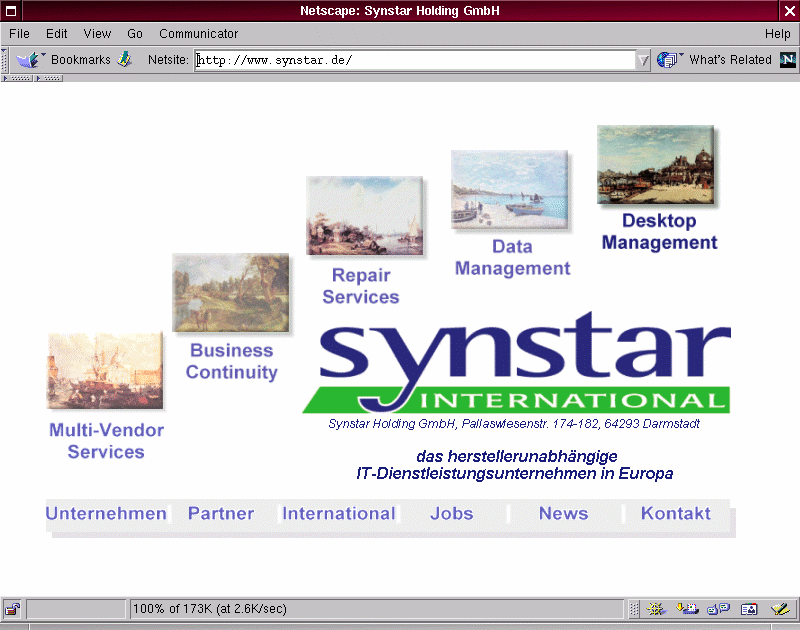The width and height of the screenshot is (800, 630).
Task: Open the View menu
Action: pos(97,34)
